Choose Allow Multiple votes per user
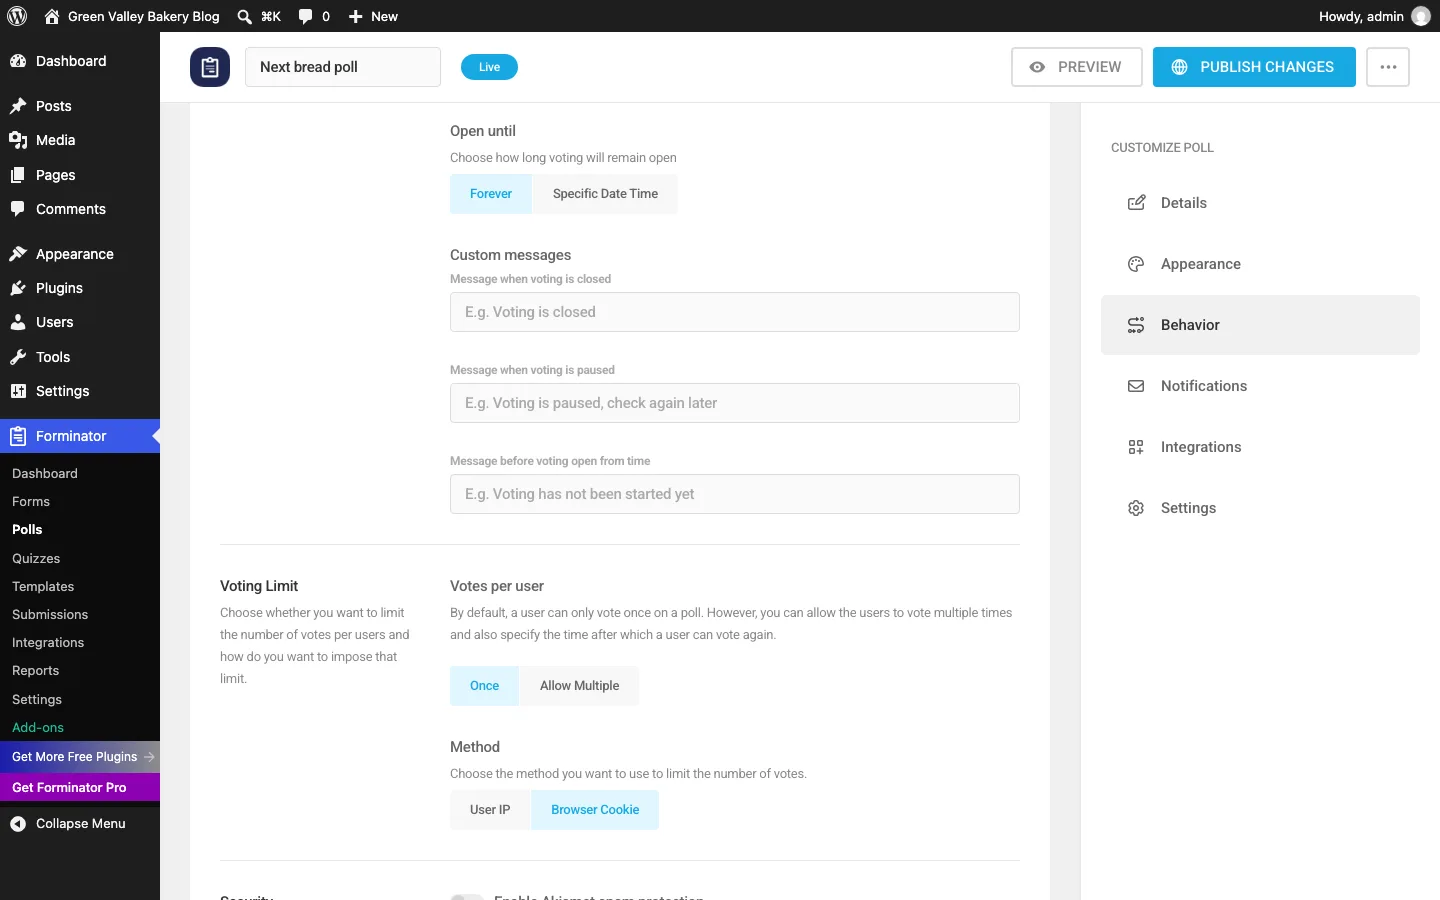Viewport: 1440px width, 900px height. click(579, 686)
